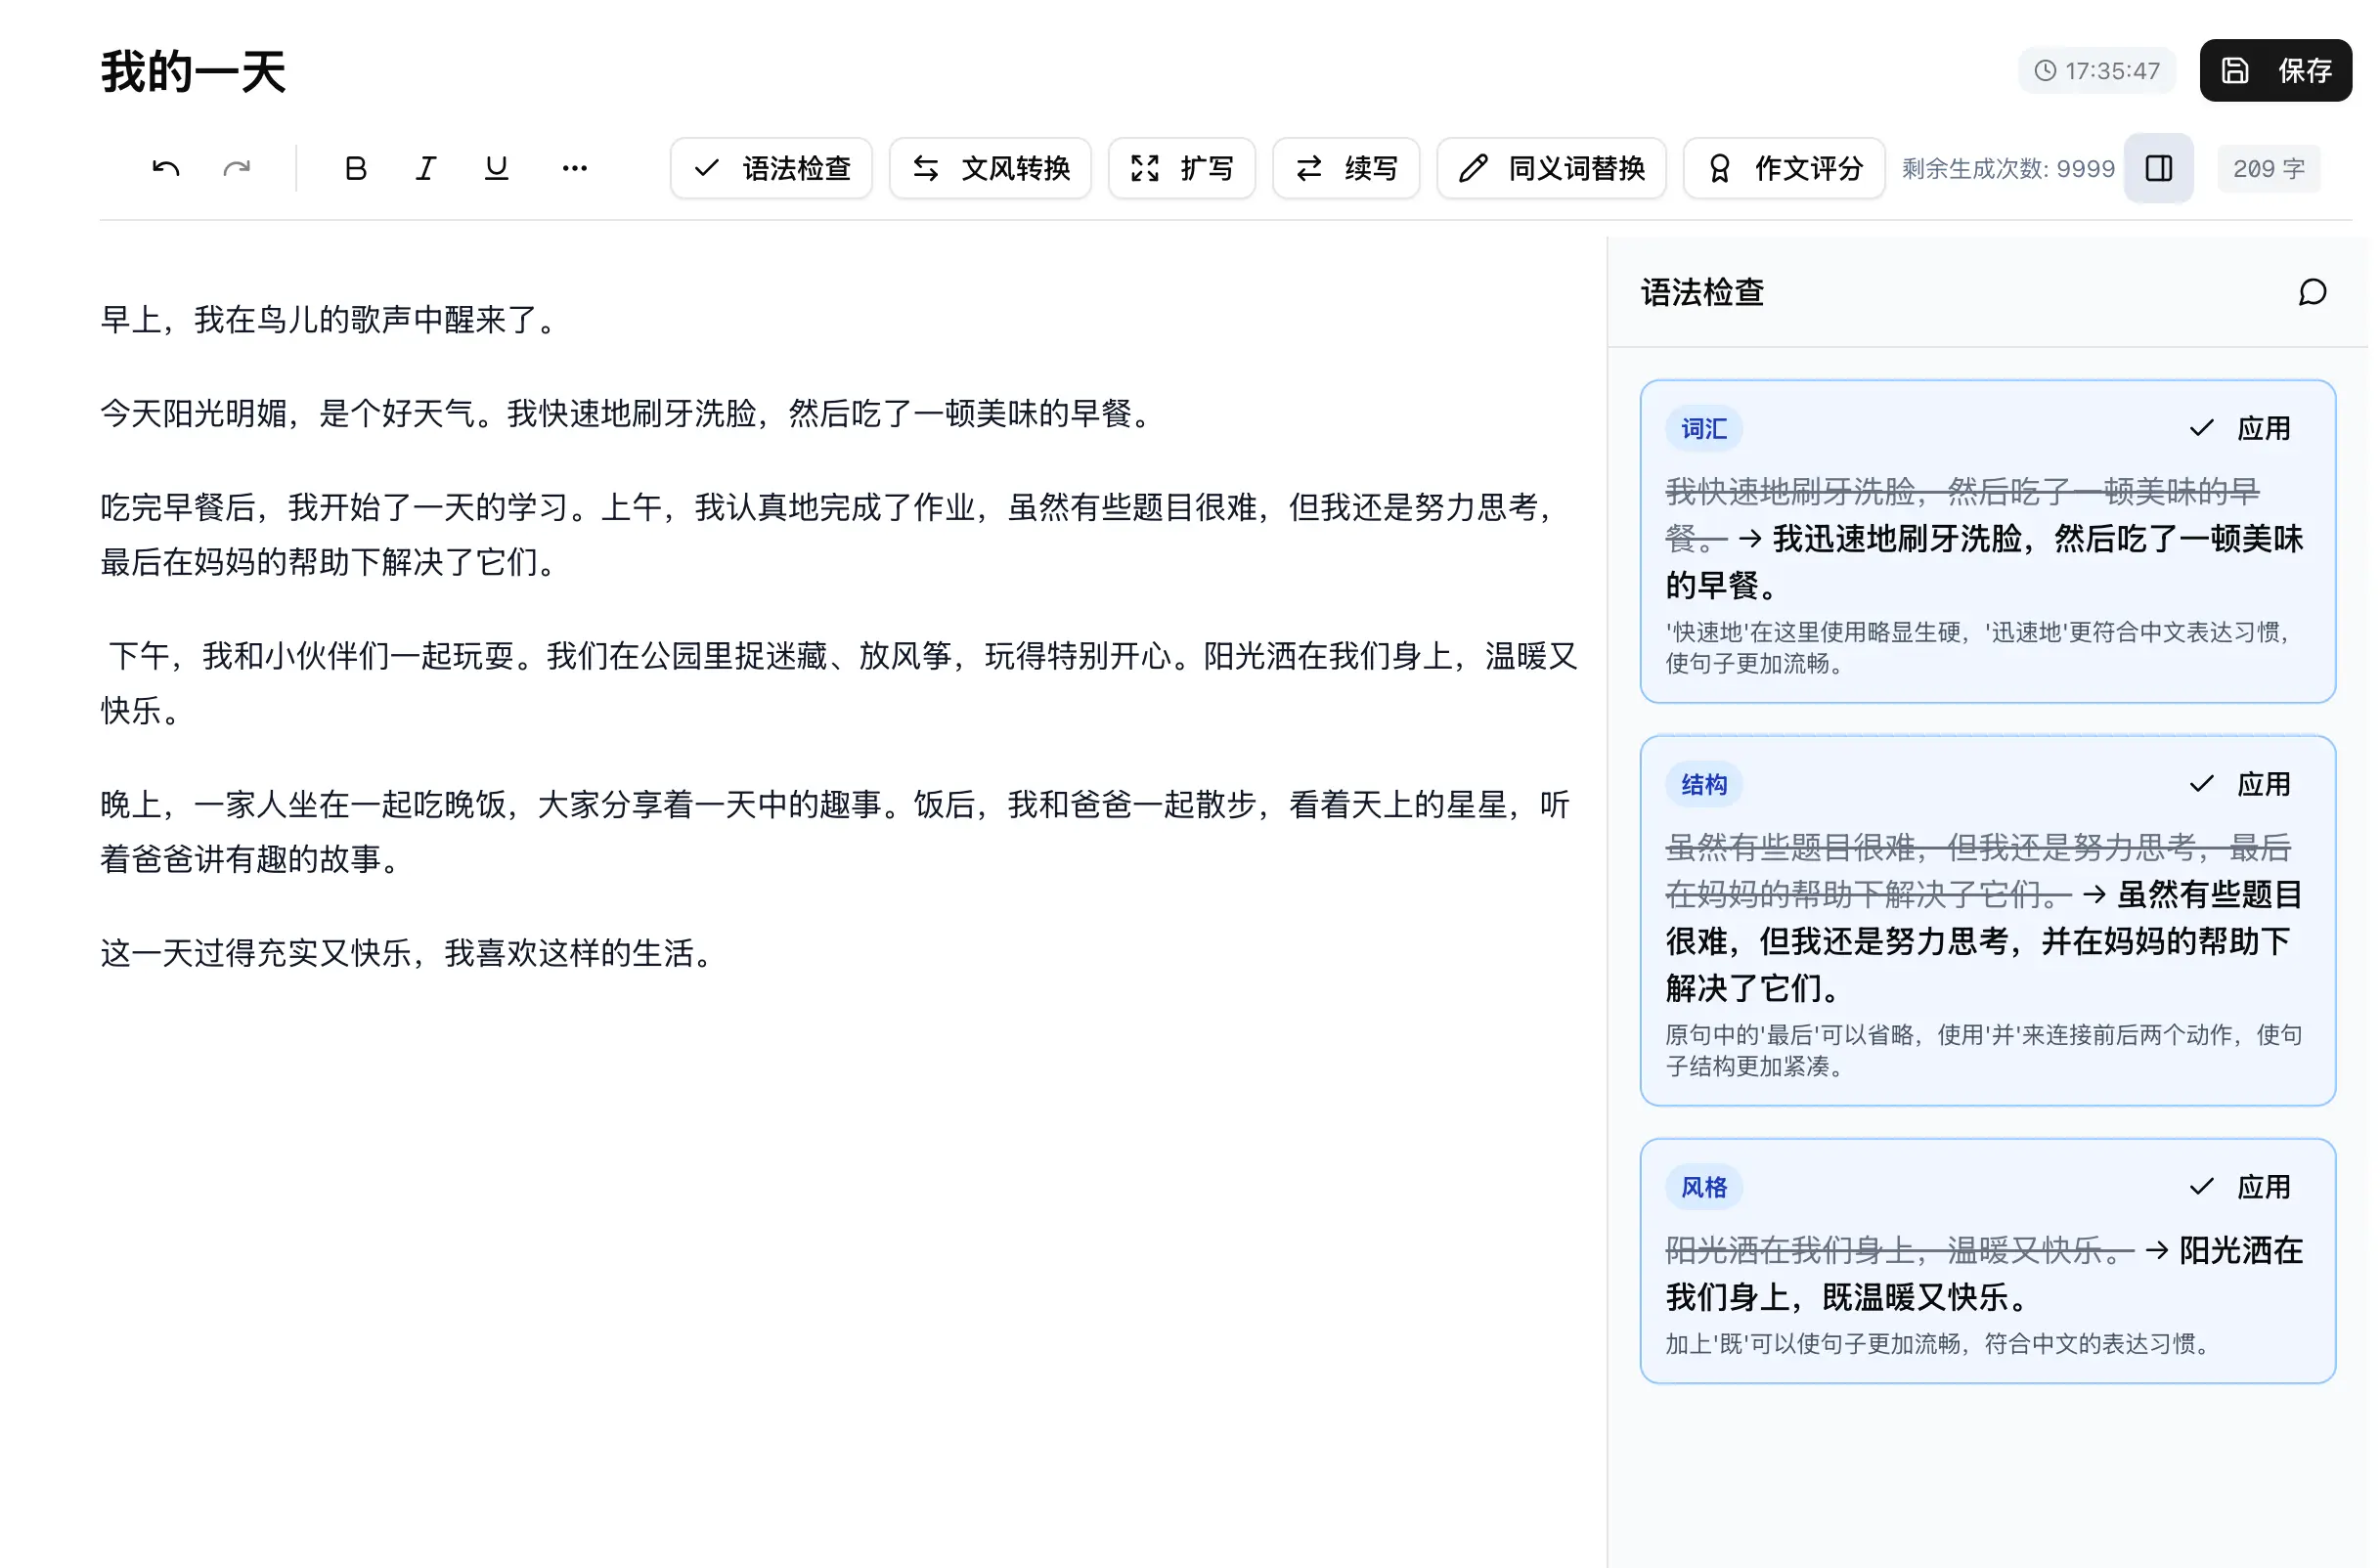Click the save disk icon on 保存 button
This screenshot has height=1568, width=2380.
[2234, 70]
